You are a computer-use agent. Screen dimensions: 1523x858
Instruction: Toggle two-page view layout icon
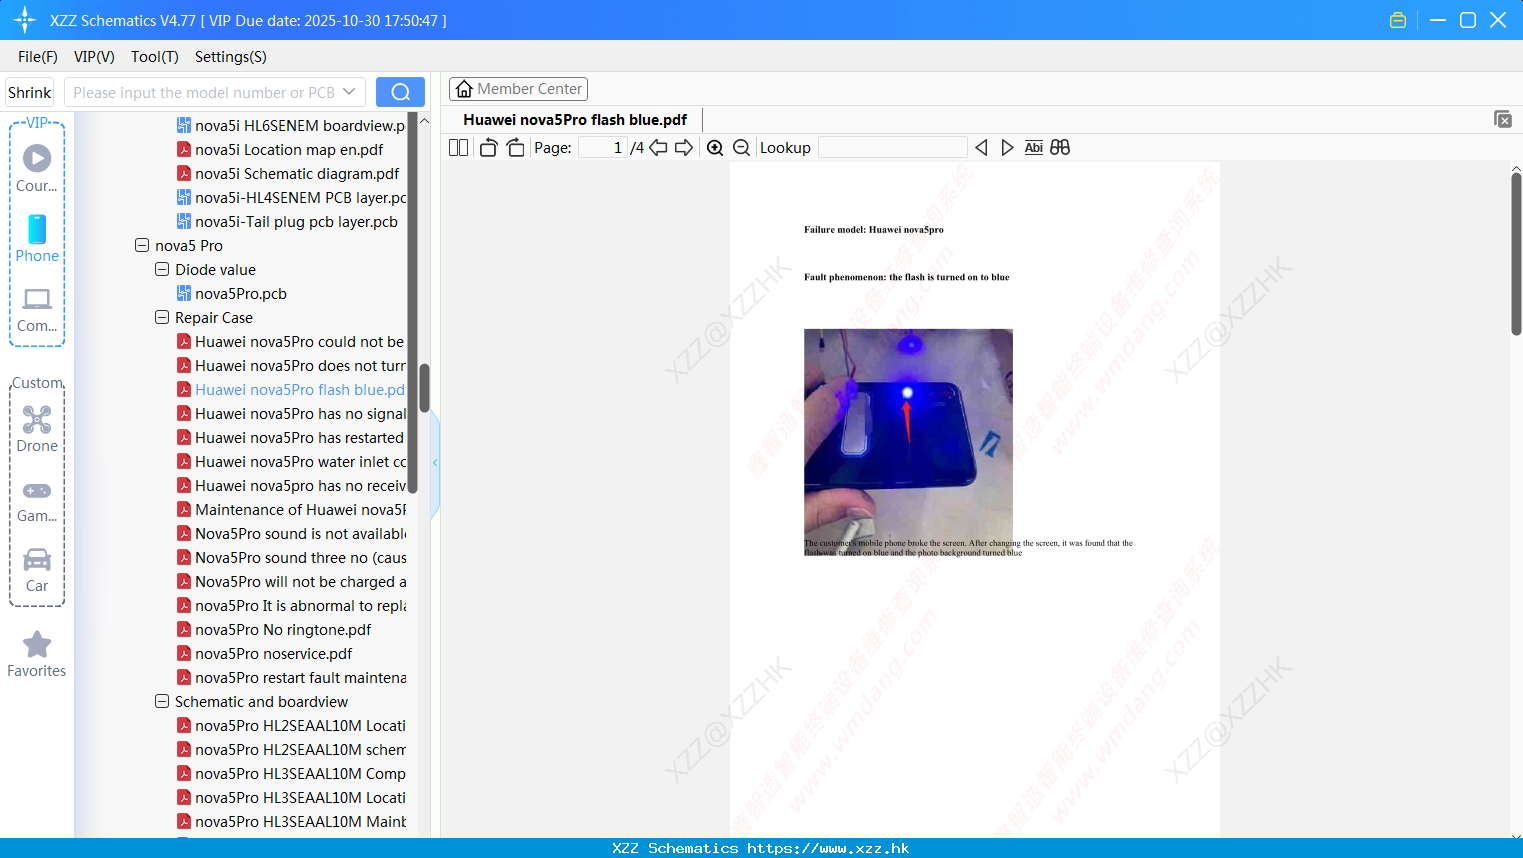click(458, 147)
